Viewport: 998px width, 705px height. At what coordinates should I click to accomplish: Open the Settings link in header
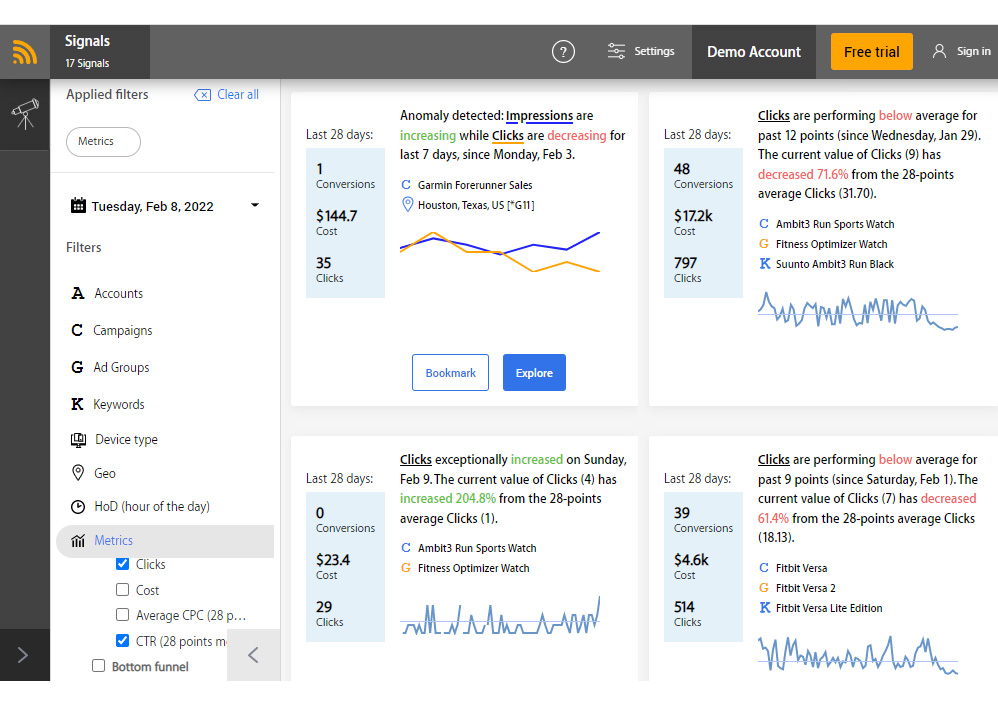click(654, 51)
